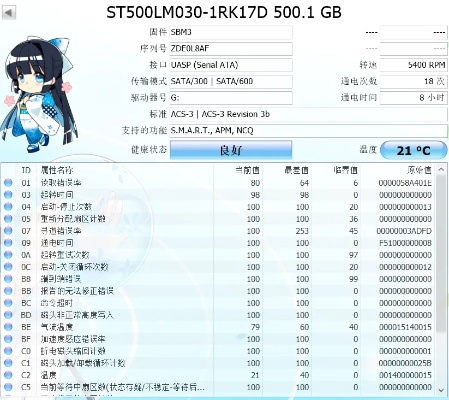Image resolution: width=449 pixels, height=400 pixels.
Task: Select the 起转时间 attribute name
Action: [x=57, y=195]
